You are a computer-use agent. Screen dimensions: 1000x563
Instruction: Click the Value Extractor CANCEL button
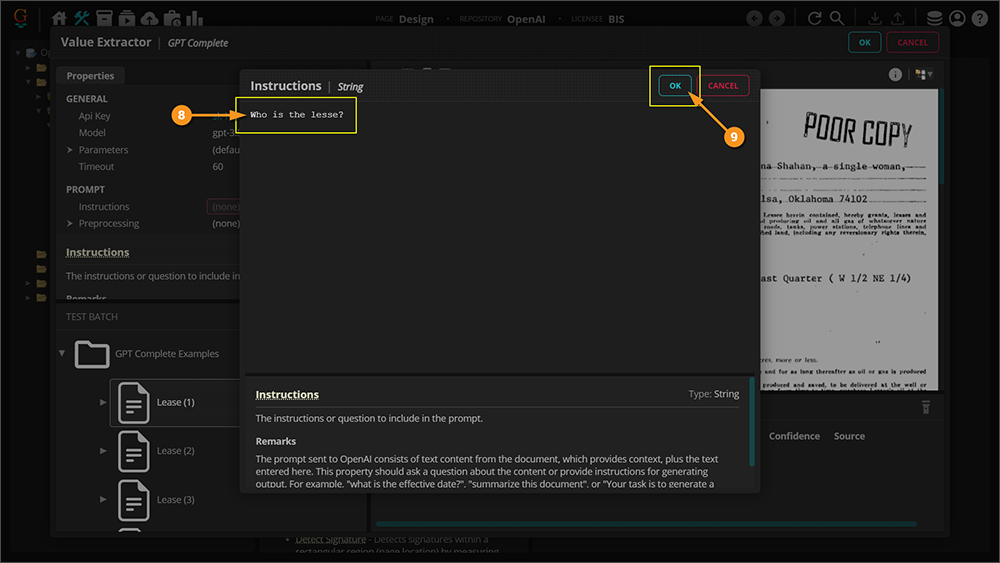[x=912, y=43]
